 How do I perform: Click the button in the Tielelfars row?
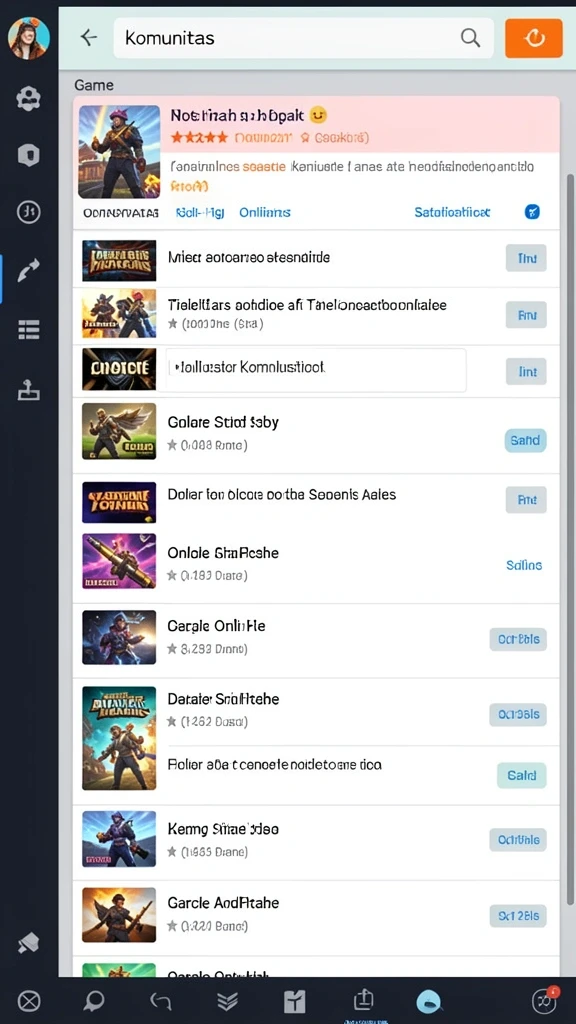click(526, 315)
